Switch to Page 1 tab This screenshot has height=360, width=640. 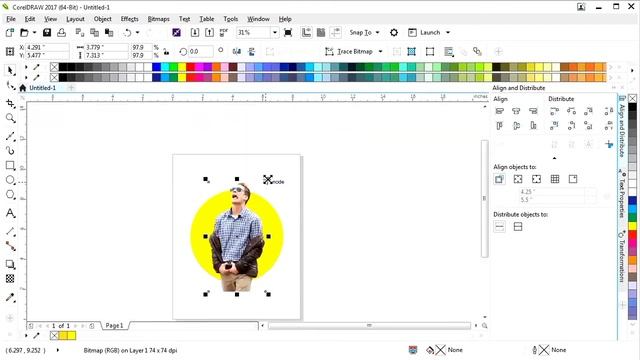(x=114, y=326)
